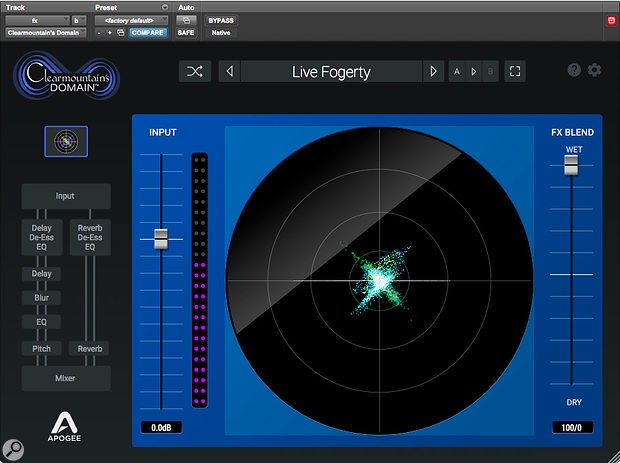Open the Delay module block
620x463 pixels.
click(x=41, y=274)
